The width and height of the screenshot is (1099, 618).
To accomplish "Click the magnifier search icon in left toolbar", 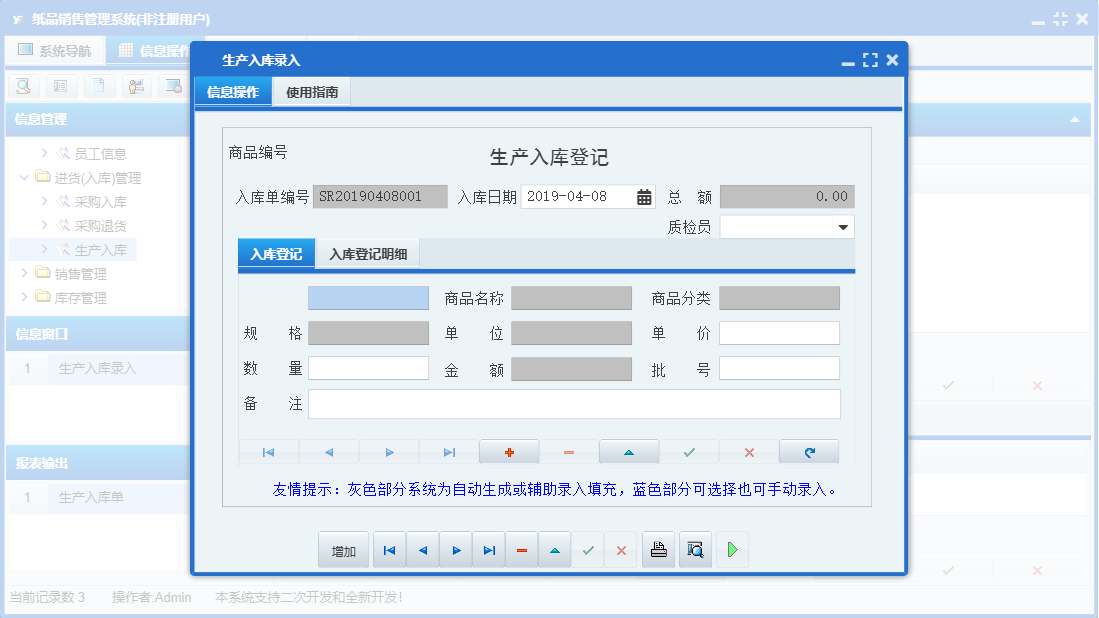I will (21, 86).
